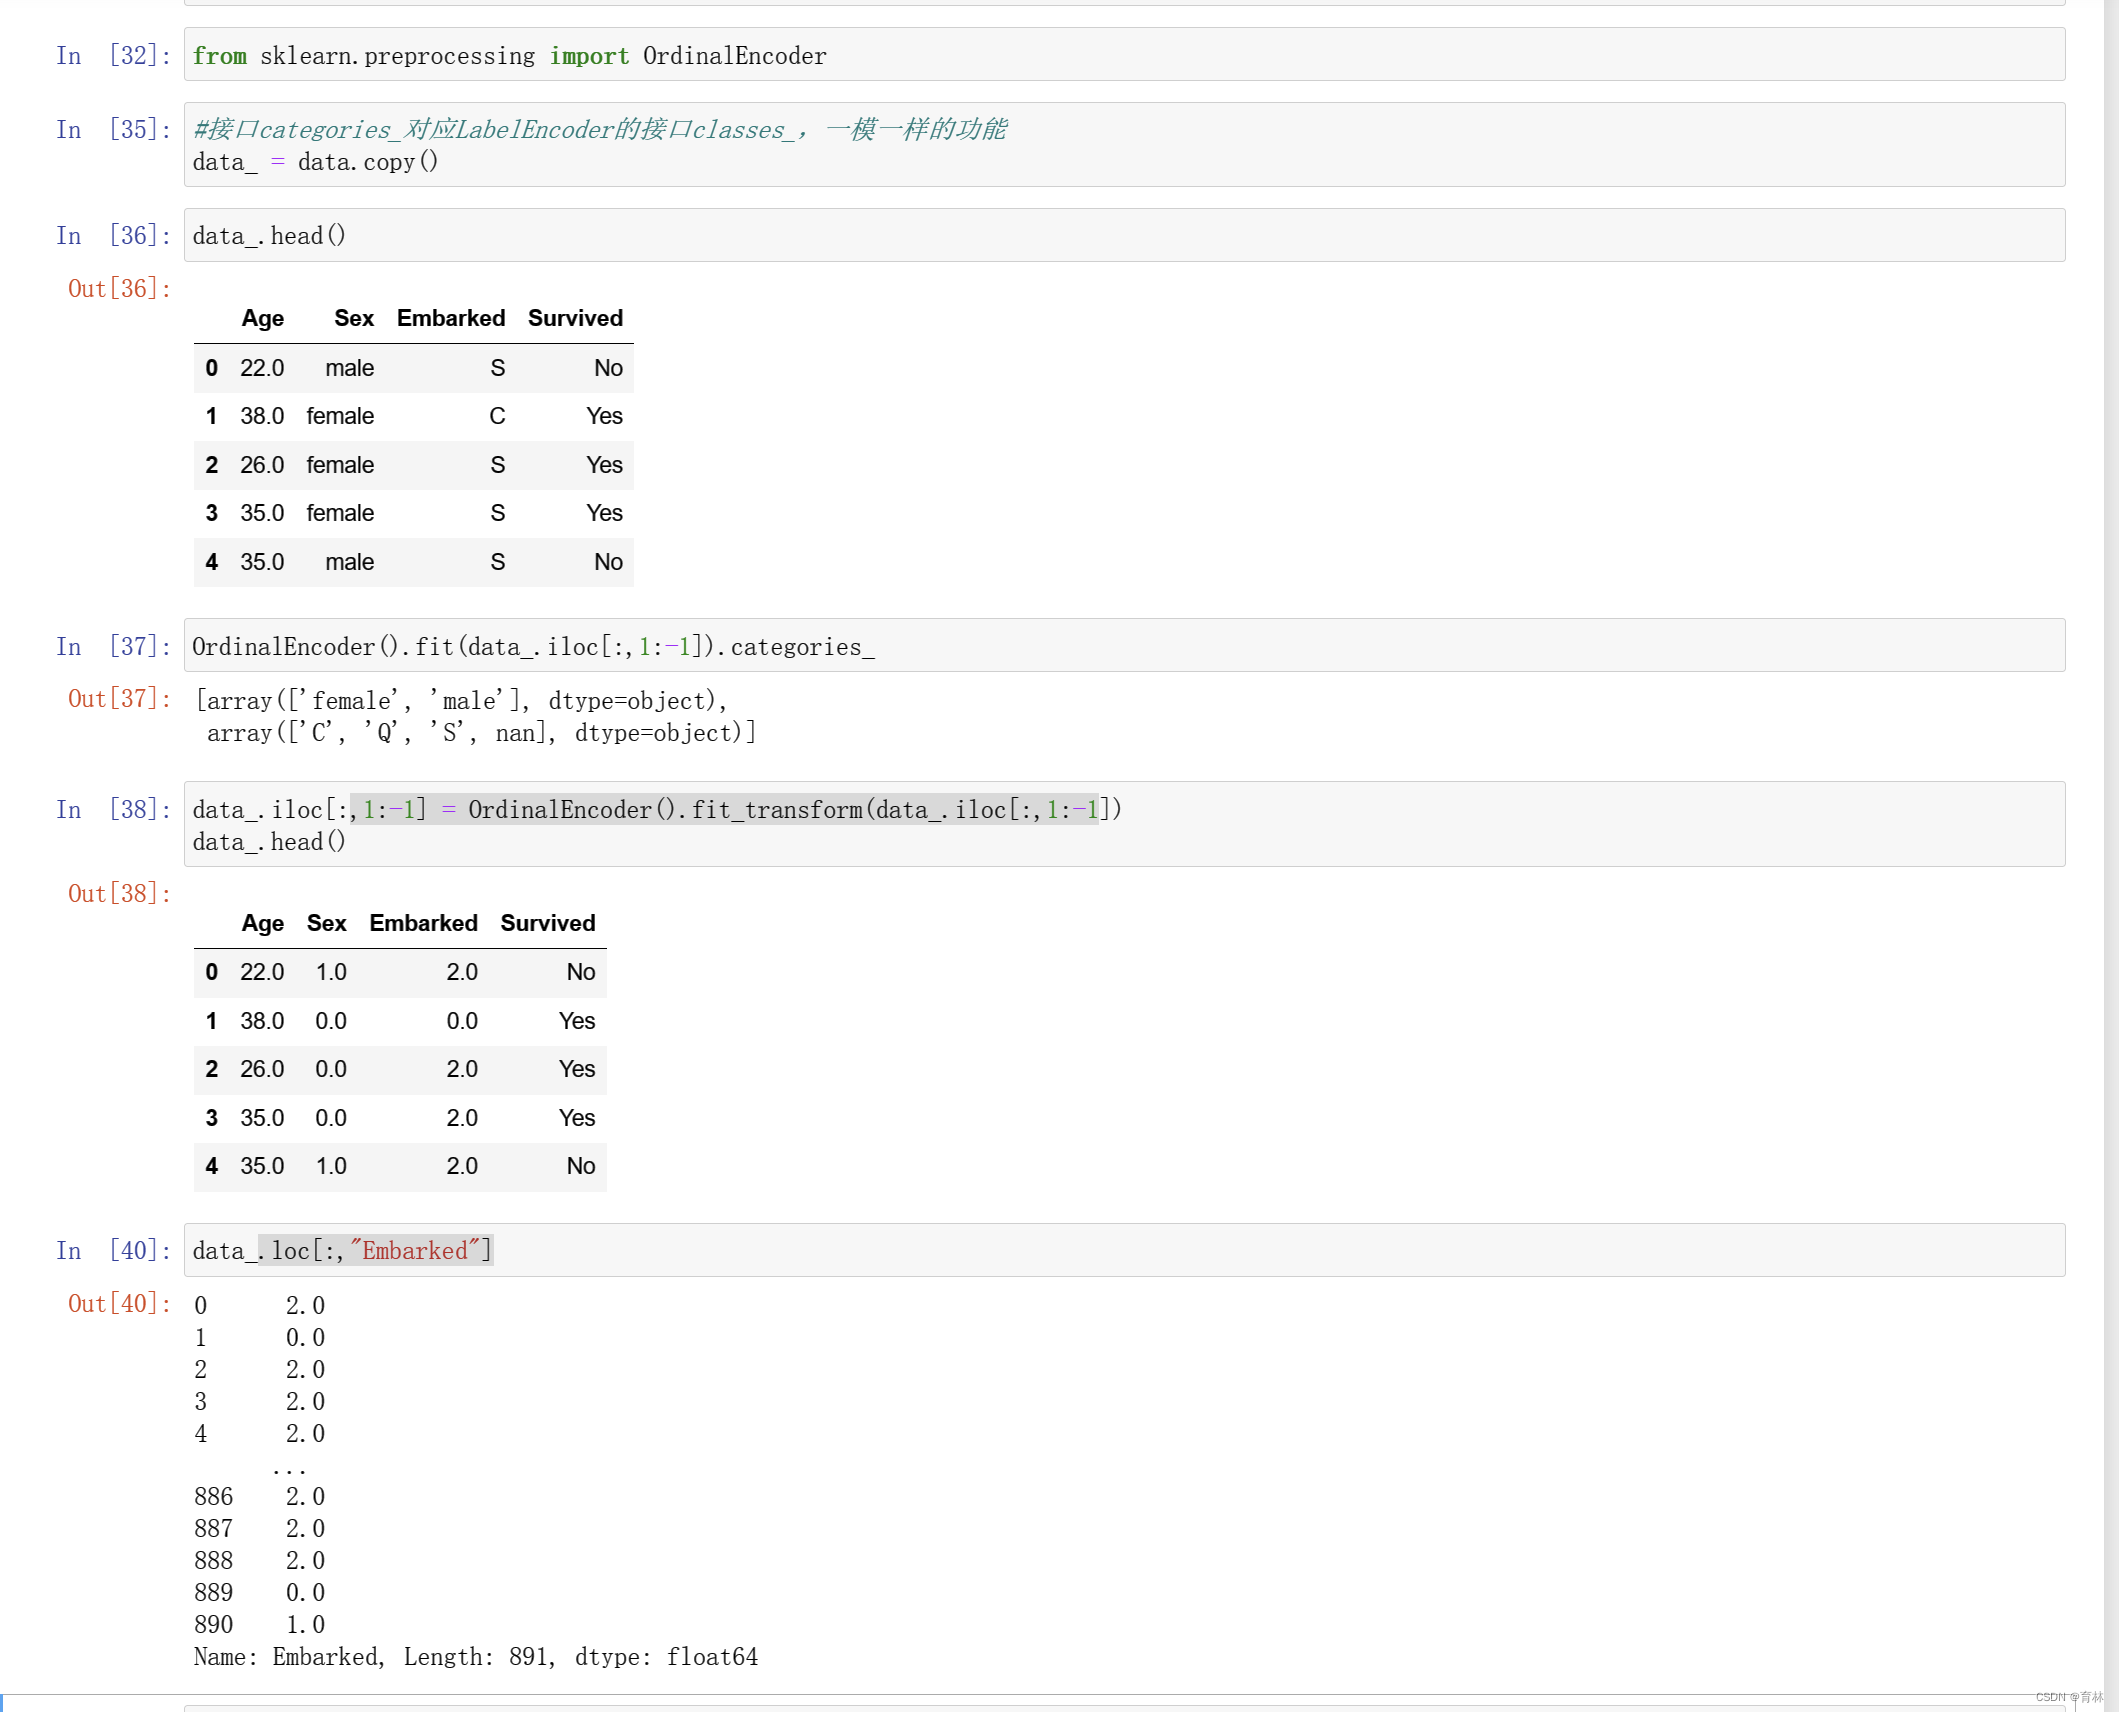Click 'male' in row 4 of Out[36]
Viewport: 2119px width, 1712px height.
350,563
